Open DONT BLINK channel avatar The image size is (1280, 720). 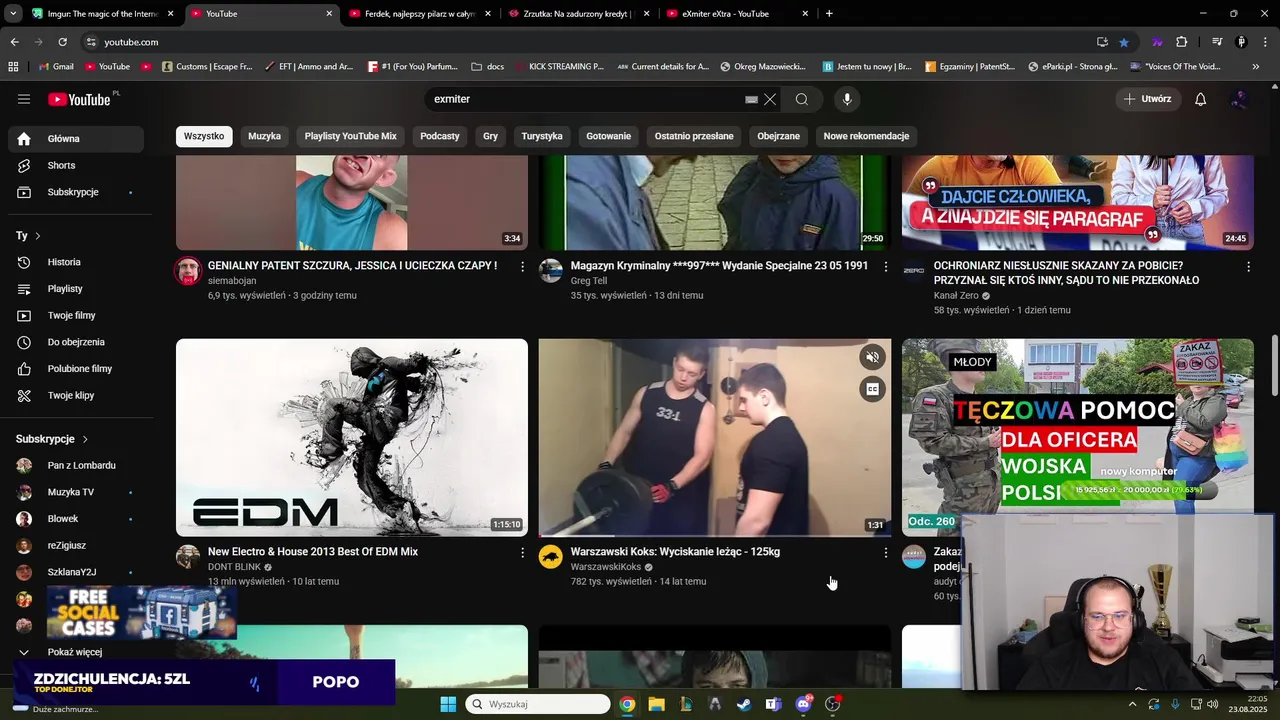[x=188, y=557]
